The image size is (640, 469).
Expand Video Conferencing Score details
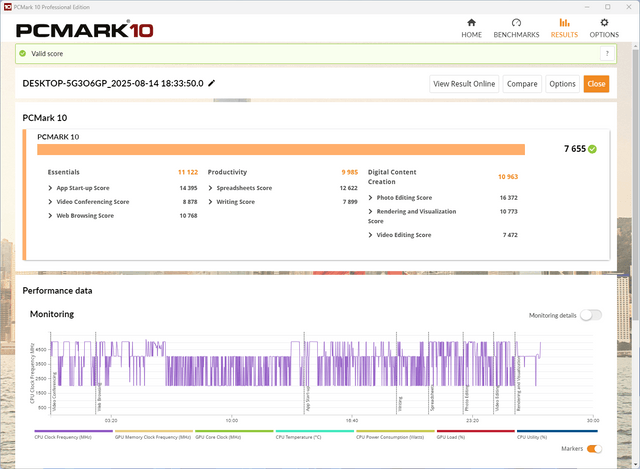[x=50, y=202]
